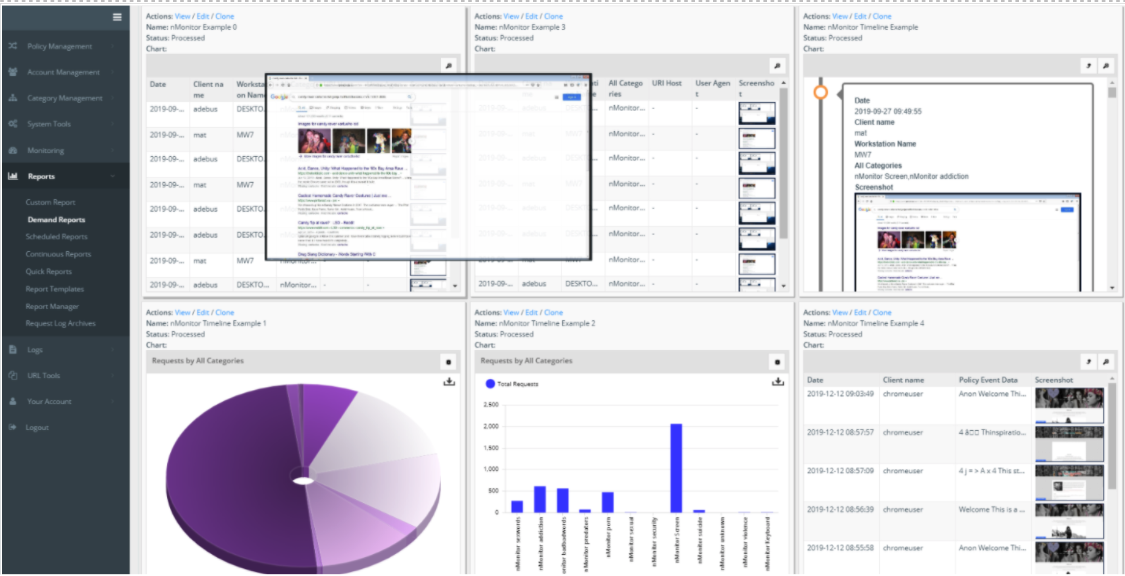Click the wrench icon in nMonitor Example 0 panel
Viewport: 1125px width, 576px height.
[448, 65]
